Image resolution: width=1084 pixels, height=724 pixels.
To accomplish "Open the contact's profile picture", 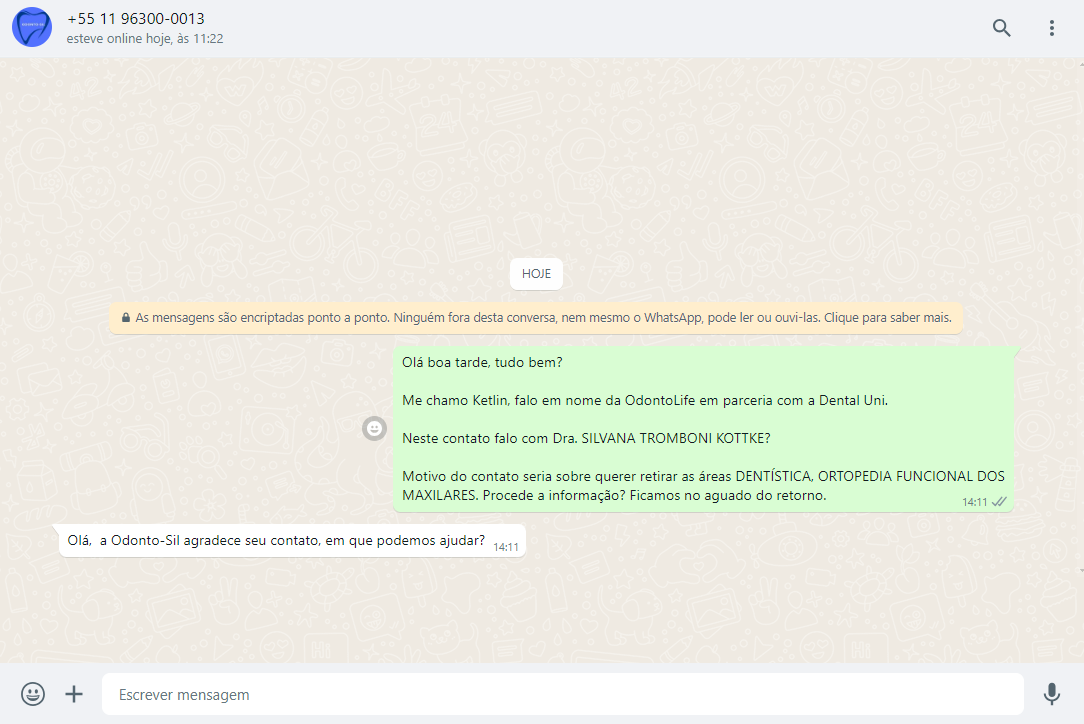I will click(x=32, y=28).
